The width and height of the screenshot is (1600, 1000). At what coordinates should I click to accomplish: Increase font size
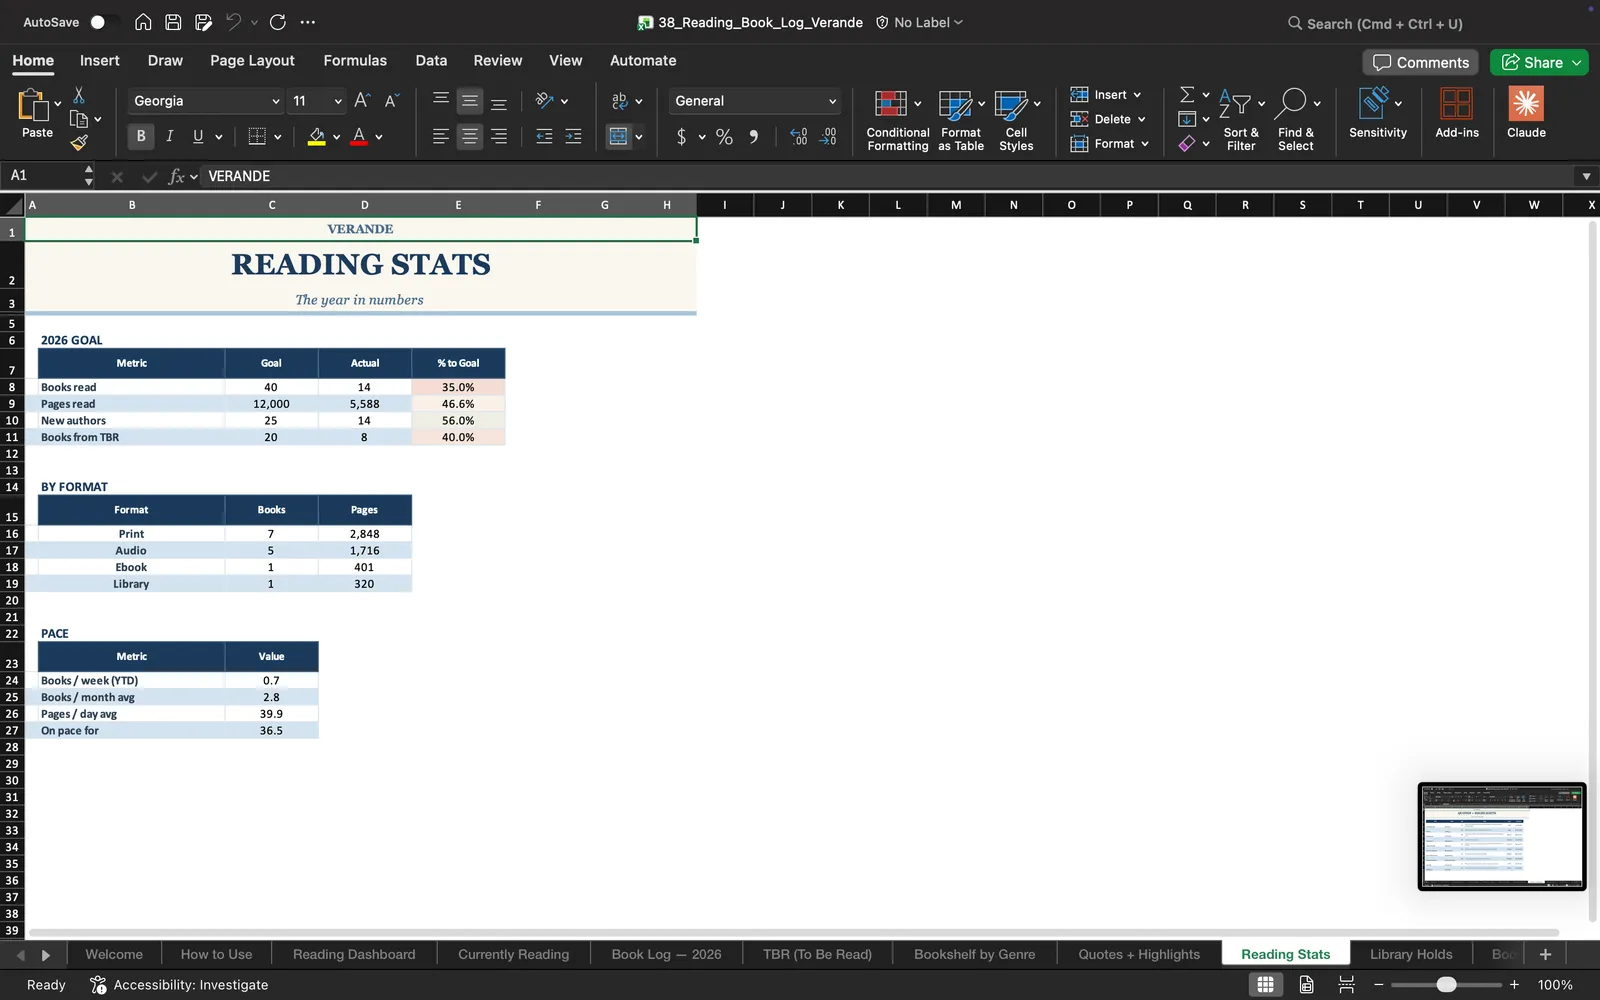click(362, 100)
